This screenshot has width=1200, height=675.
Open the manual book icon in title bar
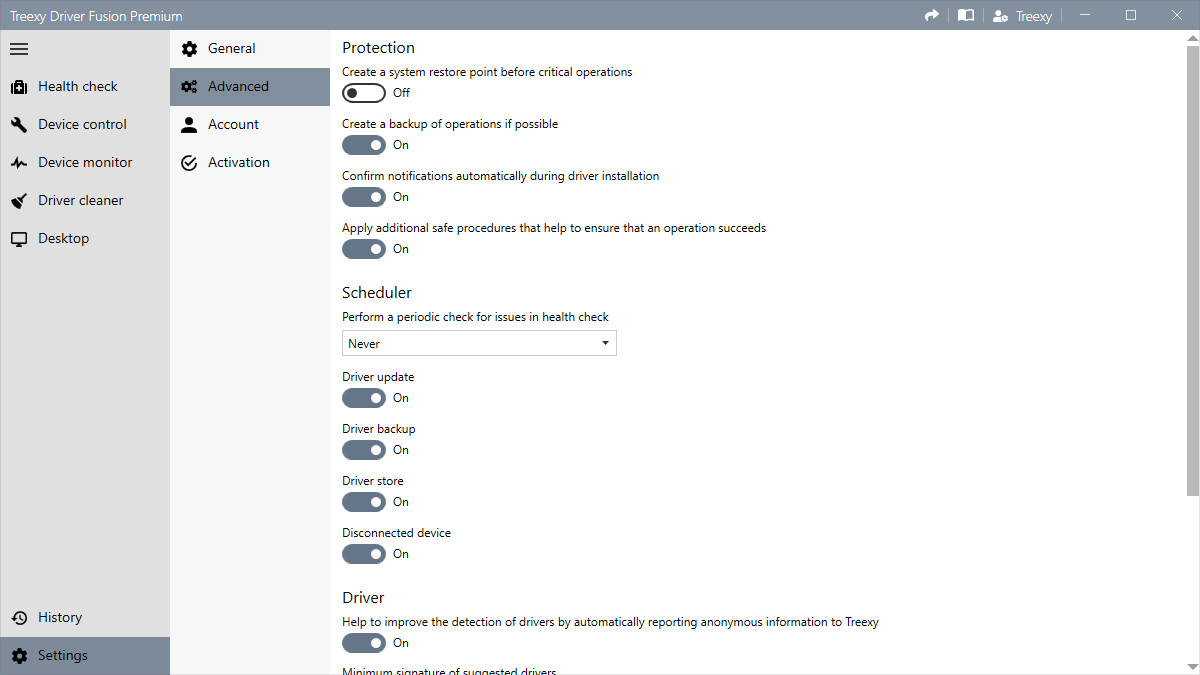click(965, 16)
